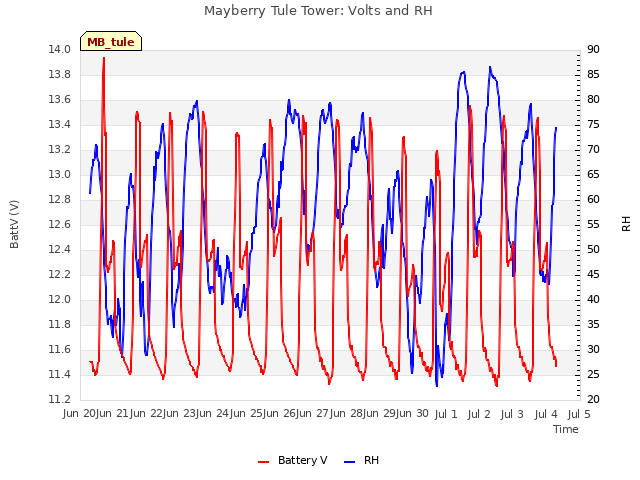Screen dimensions: 640x480
Task: Click the 12.6 left axis tick label
Action: coord(59,224)
